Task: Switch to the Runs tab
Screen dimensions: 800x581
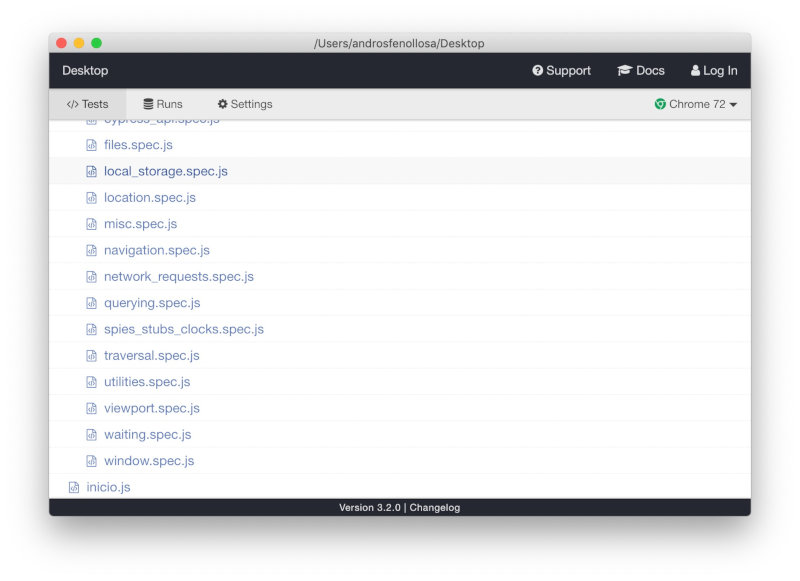Action: coord(162,104)
